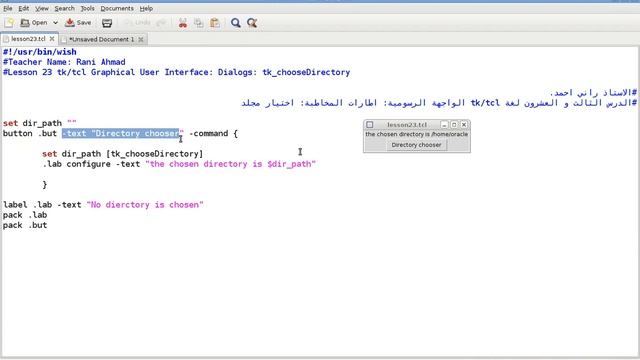Click the set dir_path [tk_chooseDirectory] line
The image size is (640, 360).
(122, 154)
